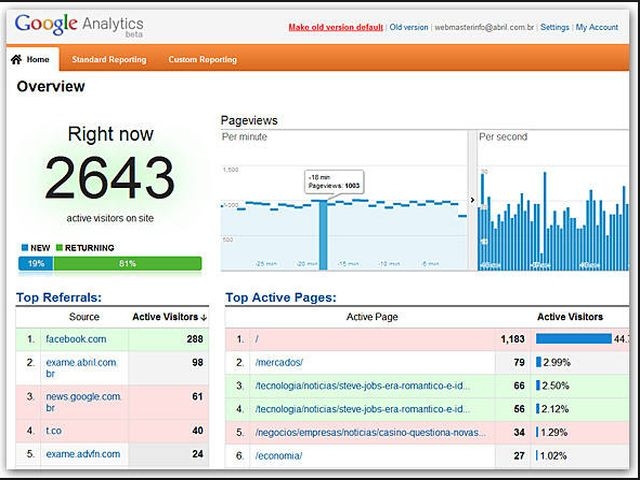This screenshot has height=480, width=640.
Task: Open exame.advfn.com referral source
Action: (x=83, y=454)
